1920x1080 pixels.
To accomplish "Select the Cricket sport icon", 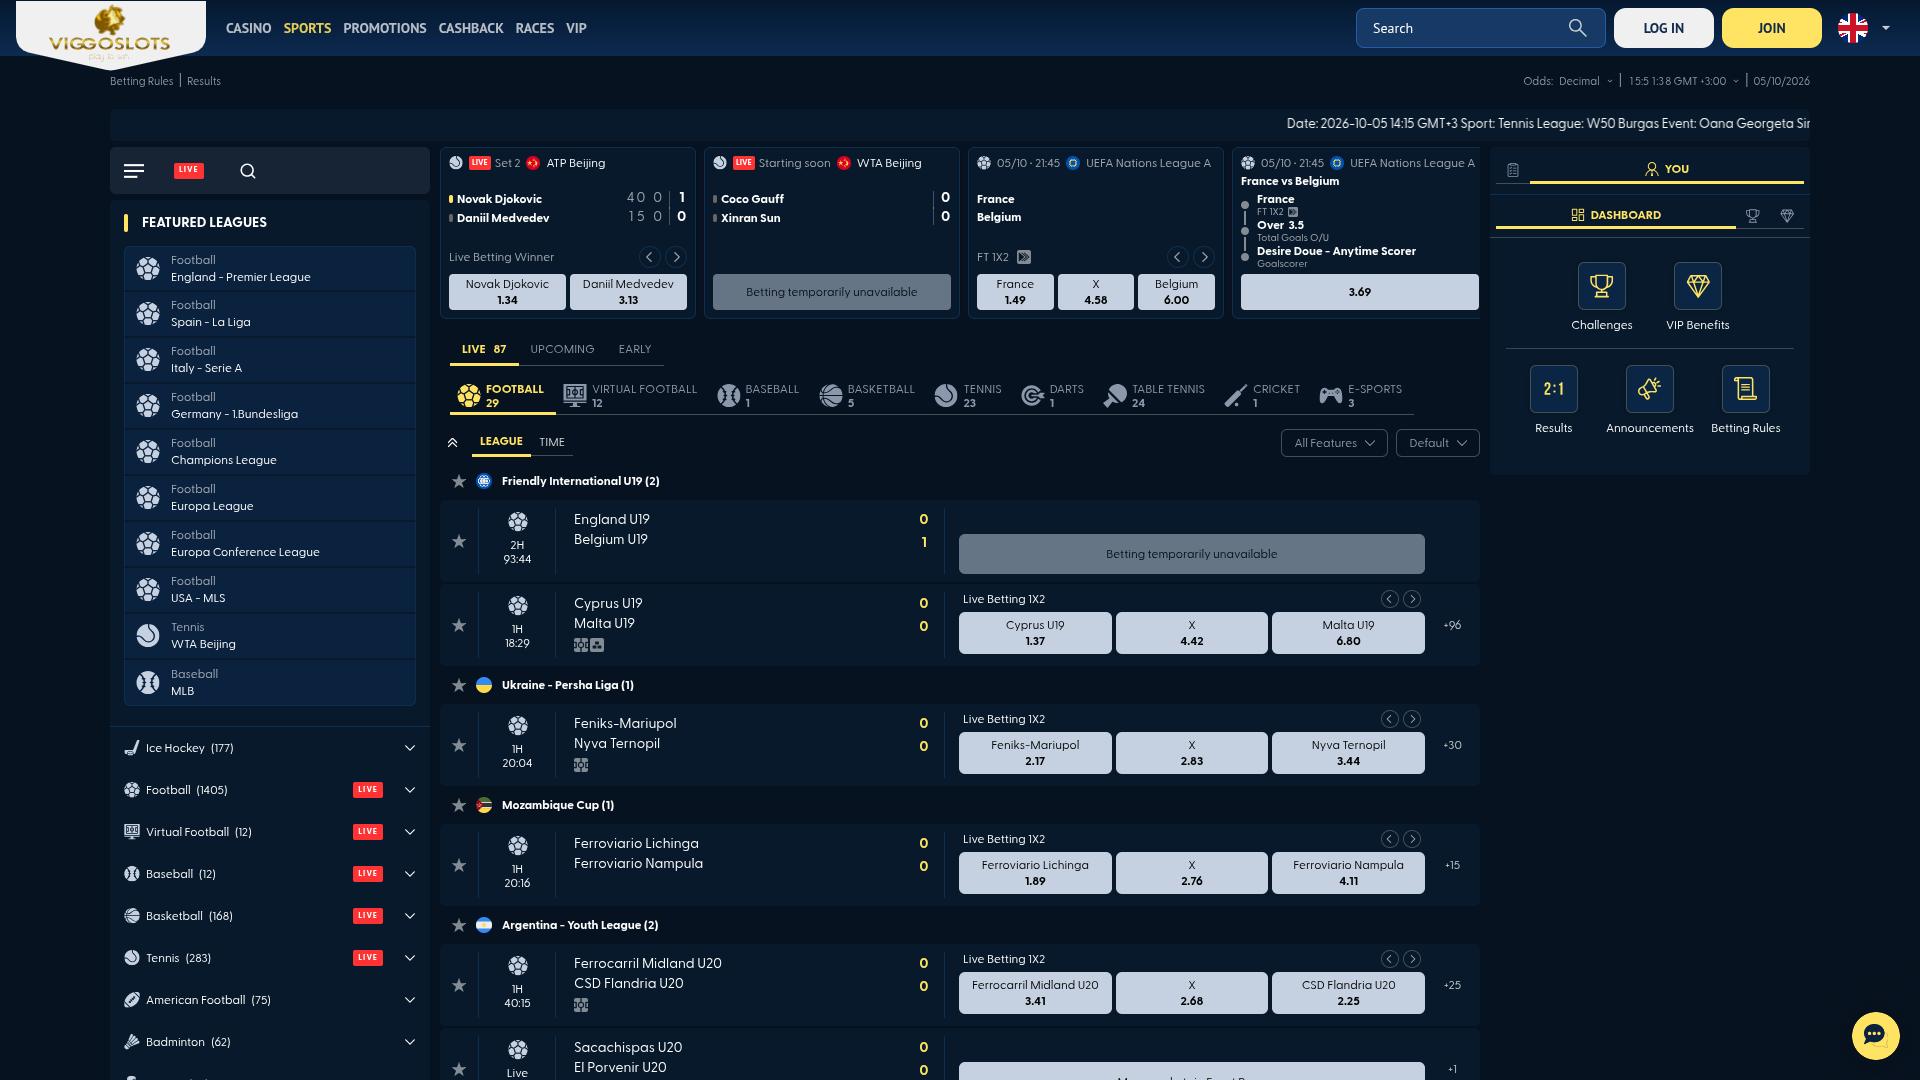I will [x=1236, y=396].
